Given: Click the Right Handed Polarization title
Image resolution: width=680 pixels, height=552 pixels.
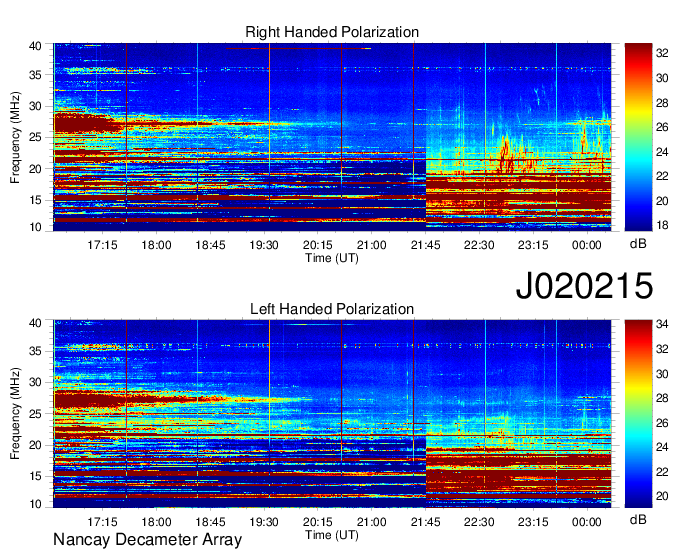Looking at the screenshot, I should pyautogui.click(x=332, y=32).
